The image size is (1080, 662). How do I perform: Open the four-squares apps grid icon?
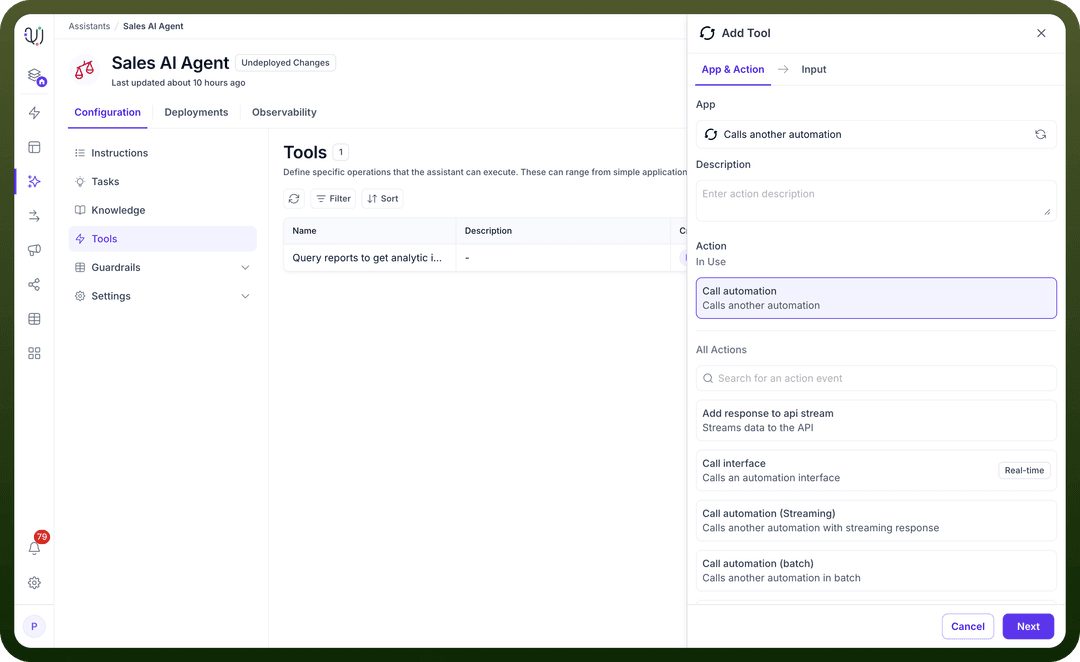[x=34, y=353]
